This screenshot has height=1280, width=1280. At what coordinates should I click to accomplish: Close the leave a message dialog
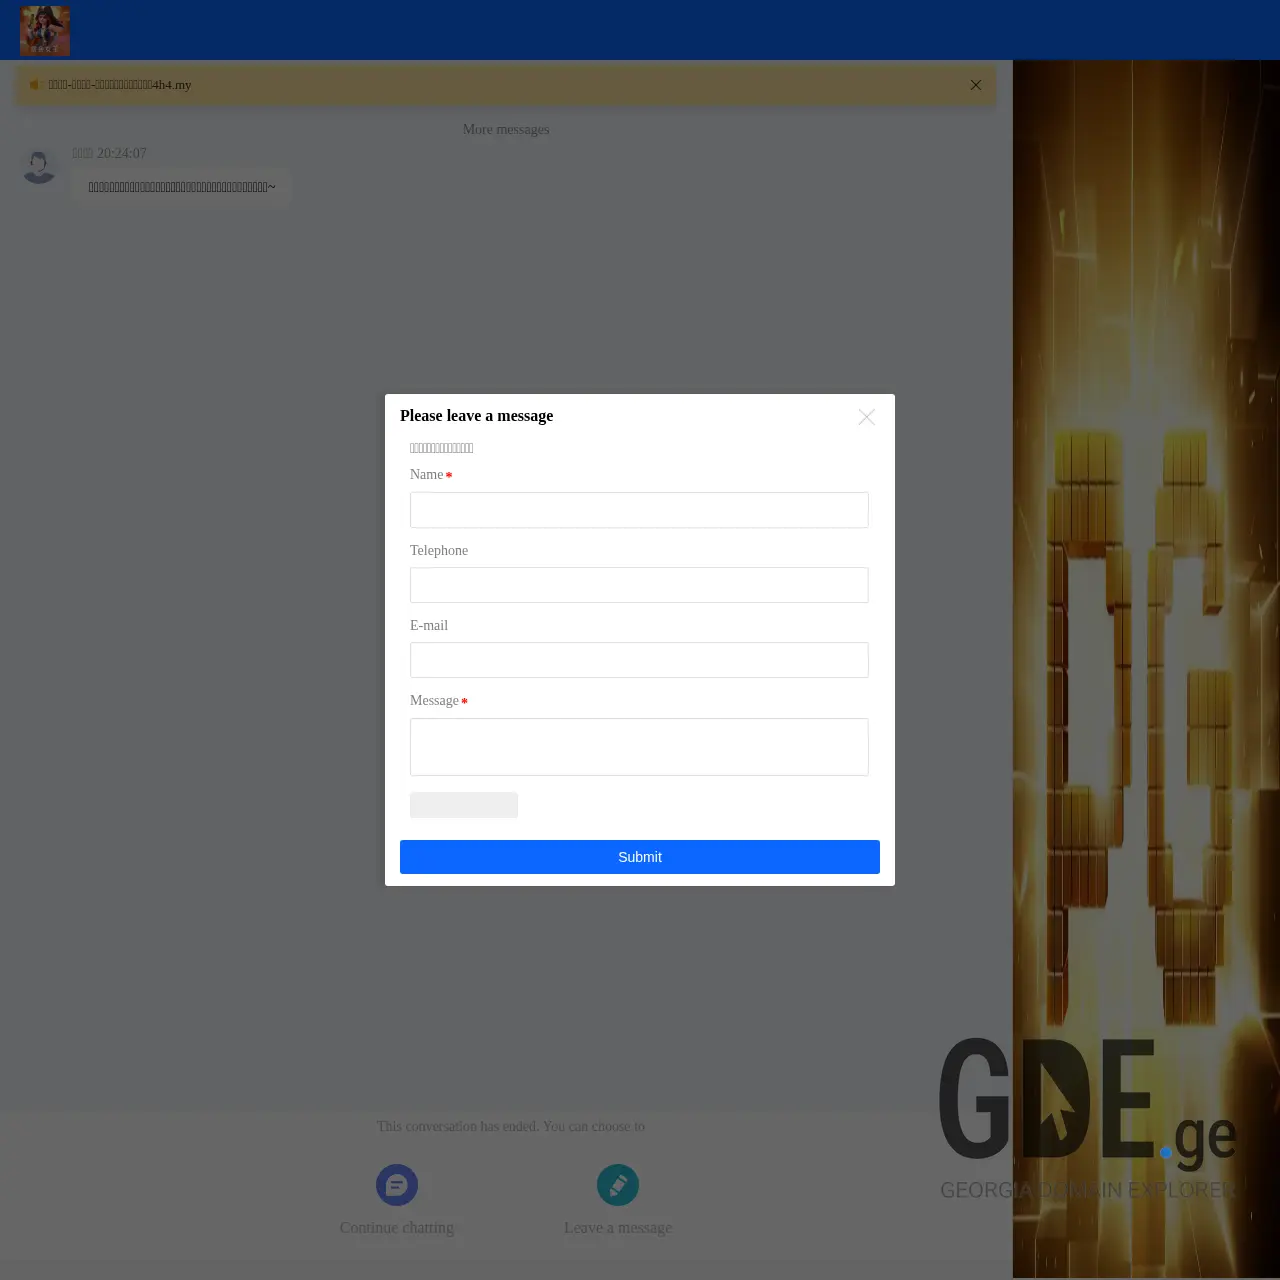[866, 417]
